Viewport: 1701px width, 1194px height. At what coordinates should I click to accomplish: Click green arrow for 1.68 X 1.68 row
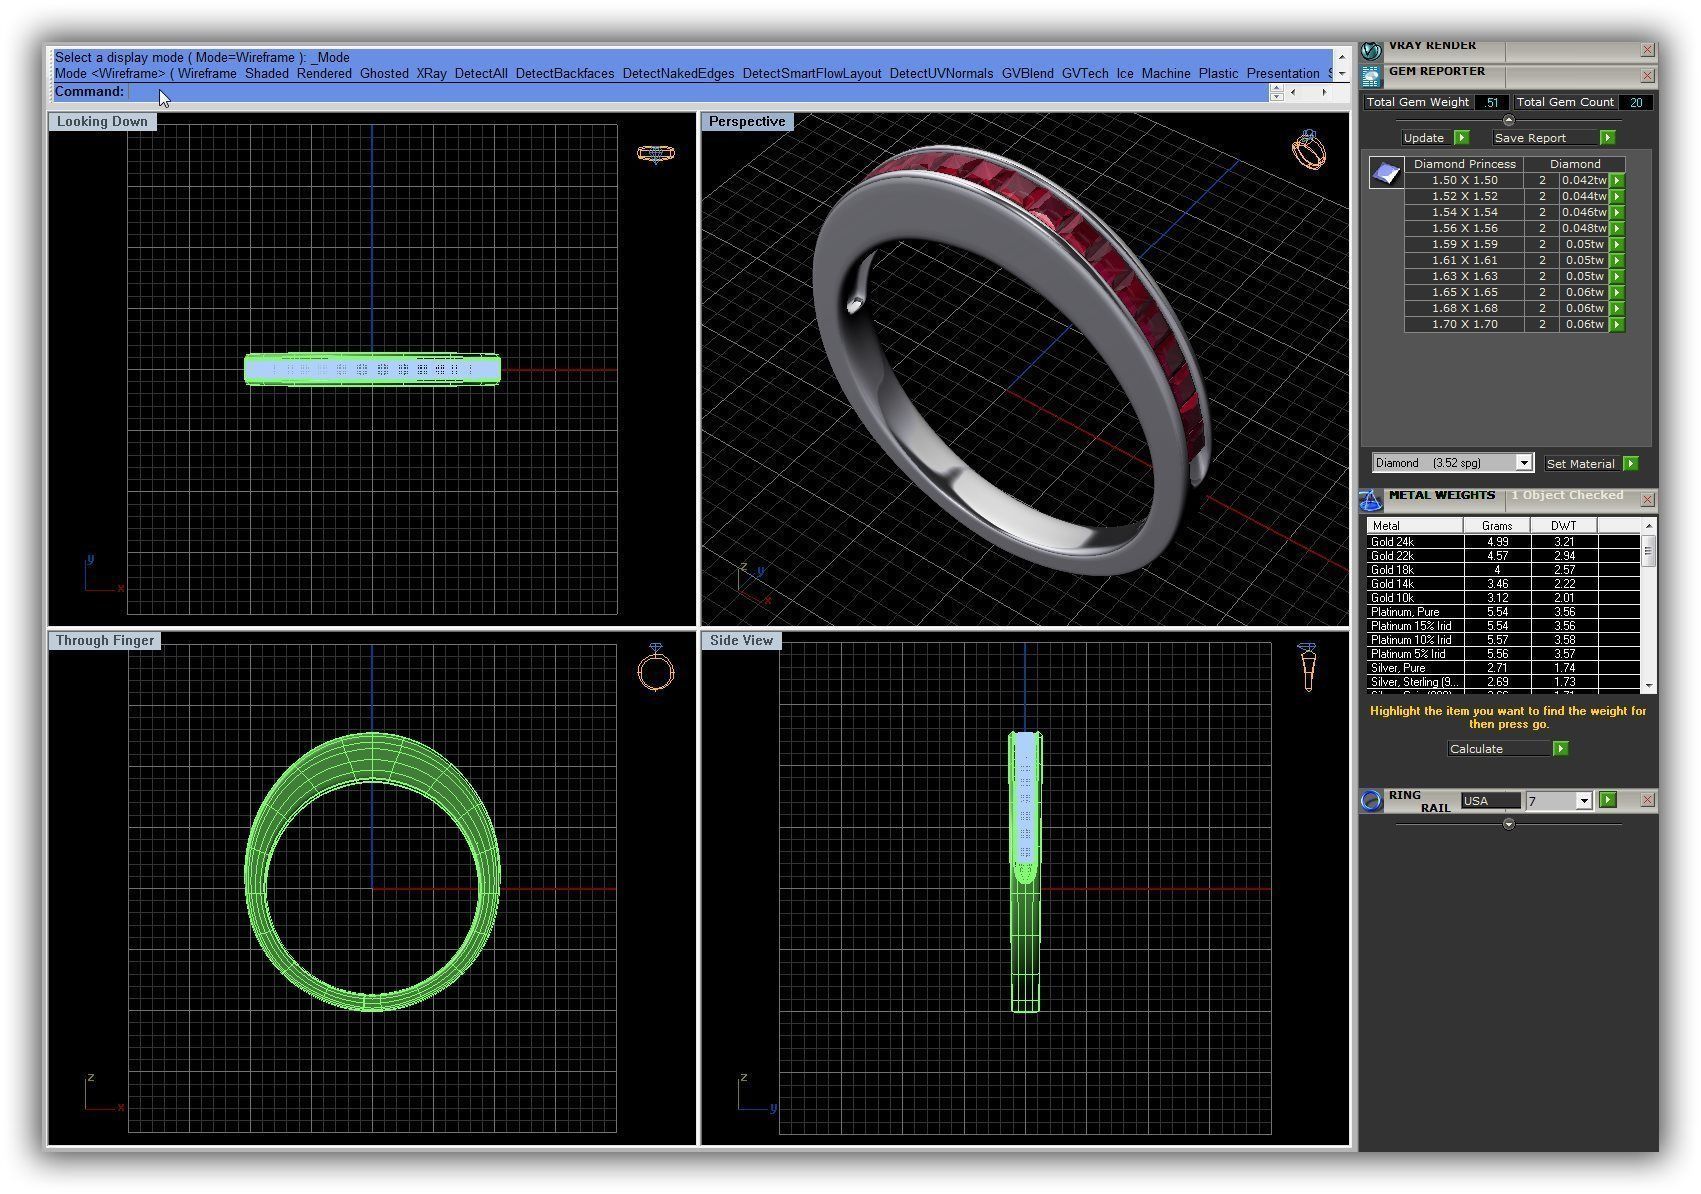pyautogui.click(x=1617, y=309)
